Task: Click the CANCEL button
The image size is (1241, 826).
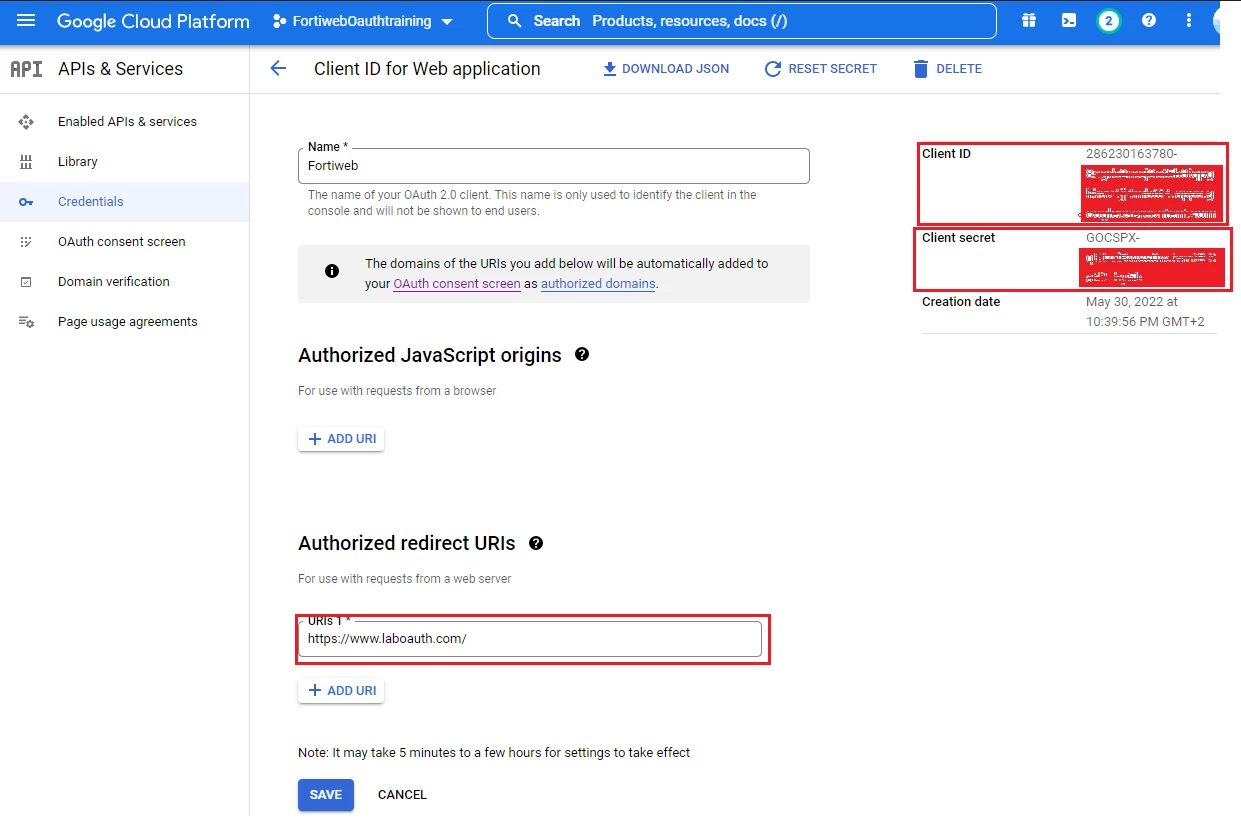Action: tap(402, 795)
